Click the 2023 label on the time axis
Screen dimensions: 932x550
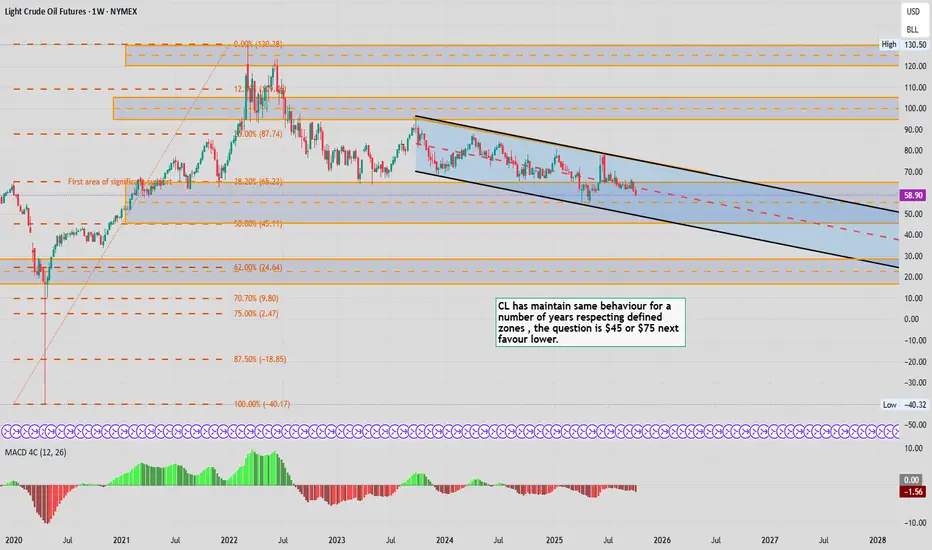click(336, 540)
